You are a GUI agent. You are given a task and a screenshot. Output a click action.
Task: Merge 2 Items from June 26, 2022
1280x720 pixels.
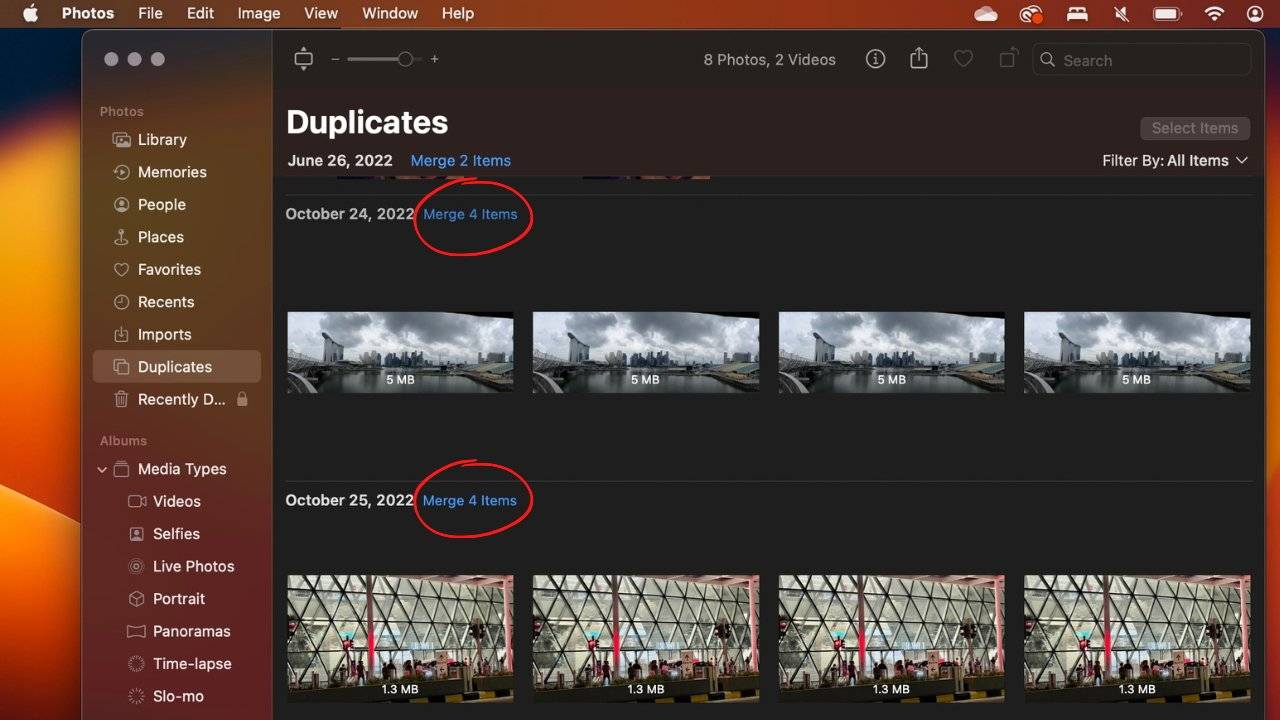point(460,160)
